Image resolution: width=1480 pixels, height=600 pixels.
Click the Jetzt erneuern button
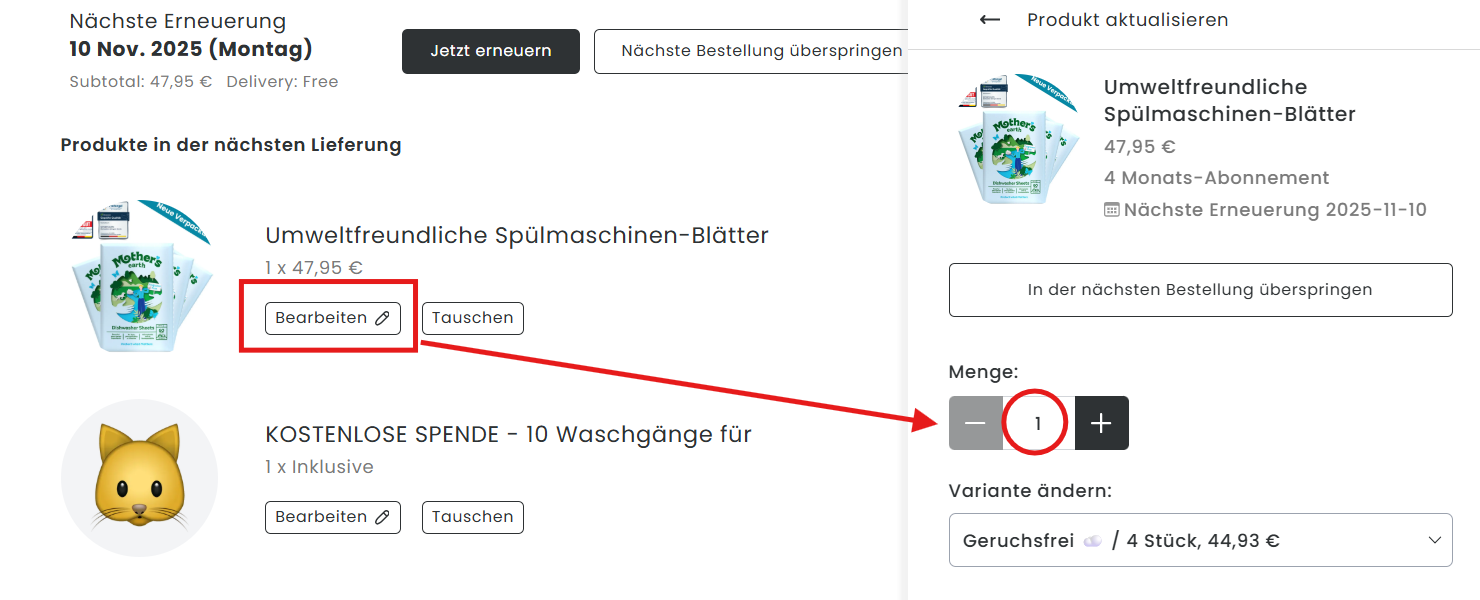coord(490,51)
